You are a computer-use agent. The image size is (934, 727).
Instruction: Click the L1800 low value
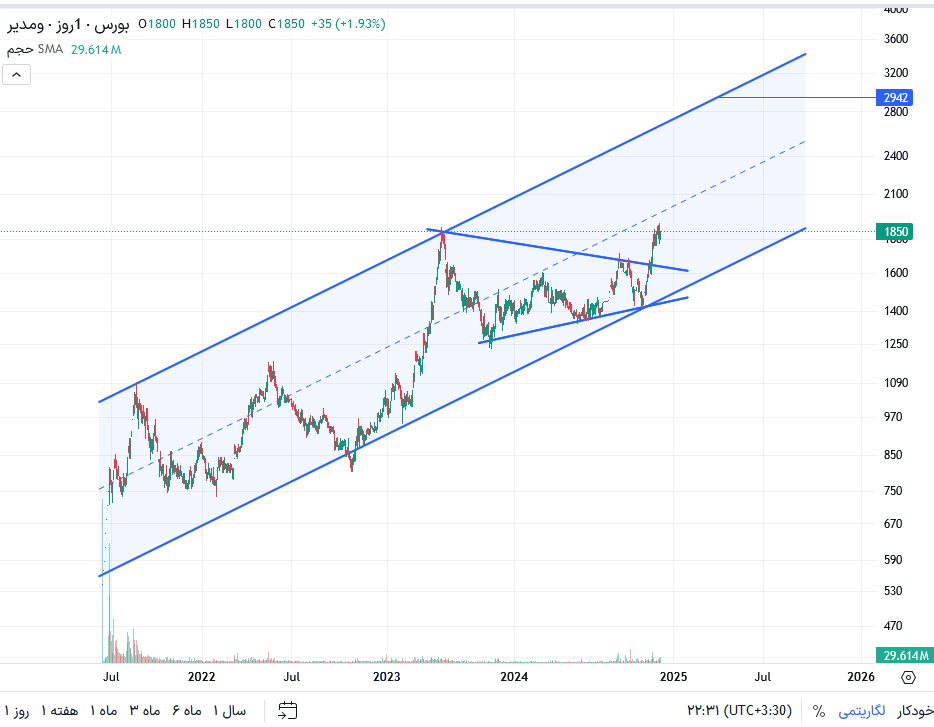tap(244, 24)
